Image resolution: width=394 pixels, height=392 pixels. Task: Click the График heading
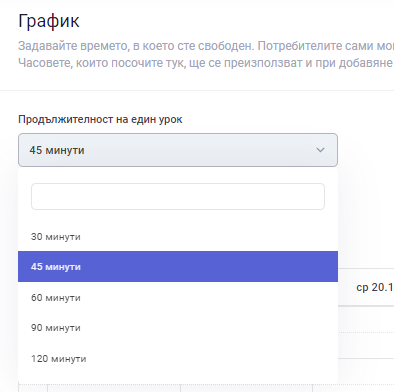click(x=49, y=21)
